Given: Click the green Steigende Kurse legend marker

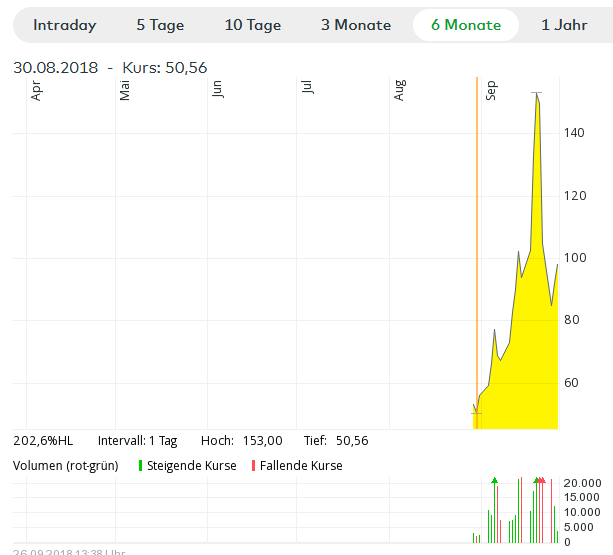Looking at the screenshot, I should tap(140, 466).
